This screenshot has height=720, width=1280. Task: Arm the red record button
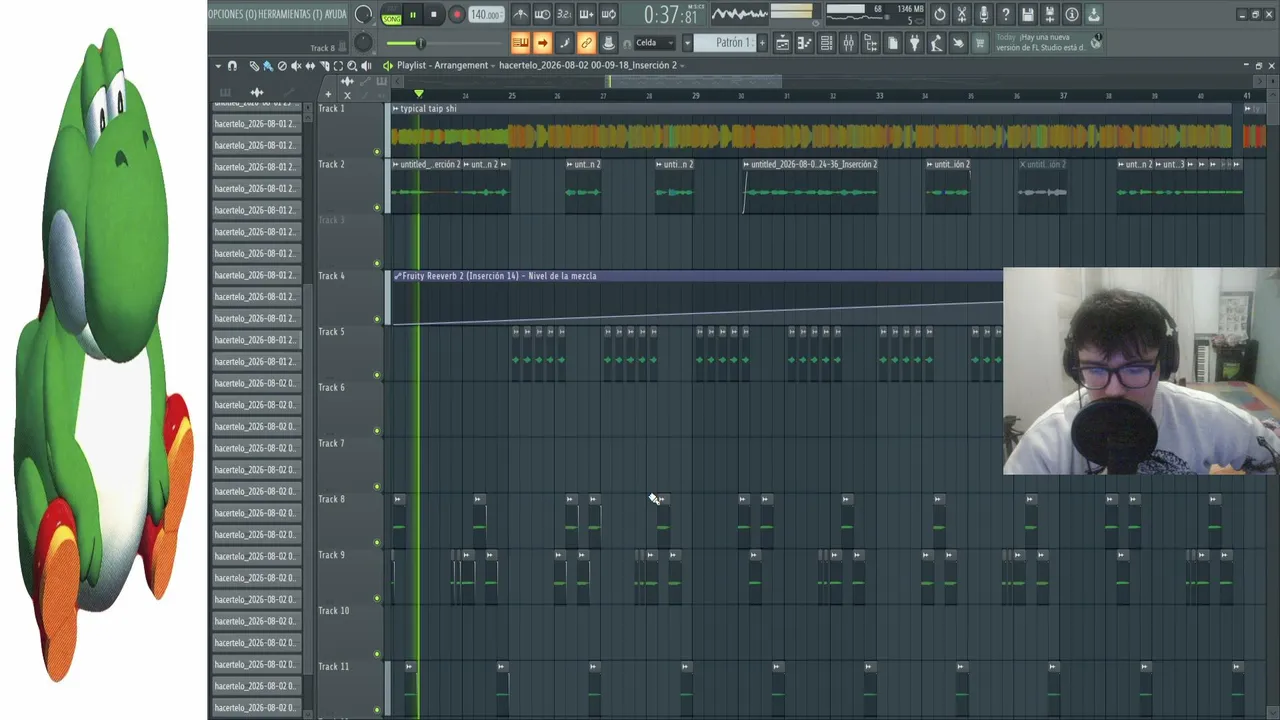(x=457, y=15)
